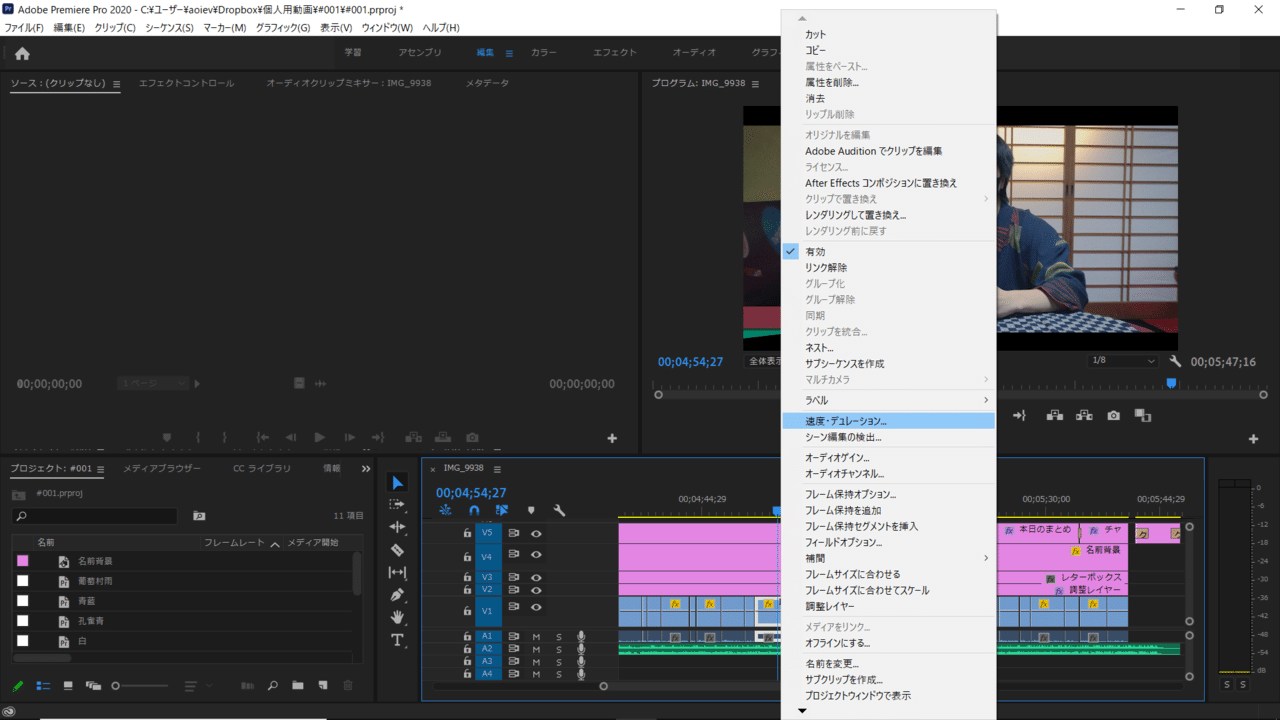Choose 速度・デュレーション from context menu
1280x720 pixels.
tap(888, 421)
